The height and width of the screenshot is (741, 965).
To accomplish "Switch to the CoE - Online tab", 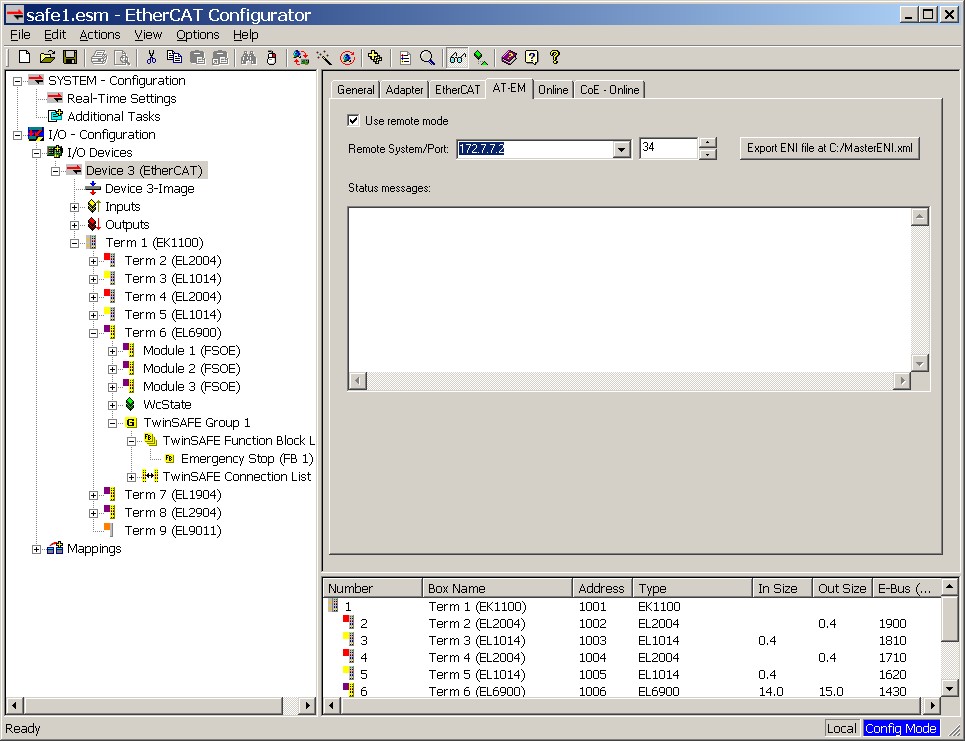I will 609,90.
